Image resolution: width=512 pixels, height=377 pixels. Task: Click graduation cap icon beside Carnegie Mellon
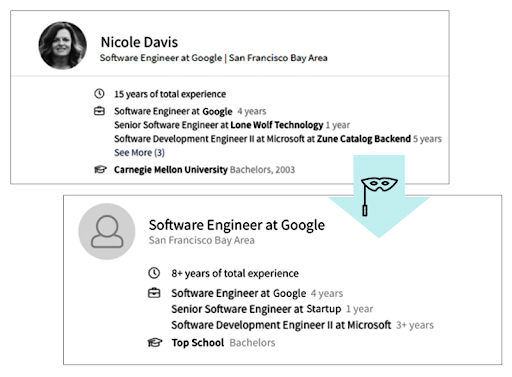pyautogui.click(x=100, y=170)
